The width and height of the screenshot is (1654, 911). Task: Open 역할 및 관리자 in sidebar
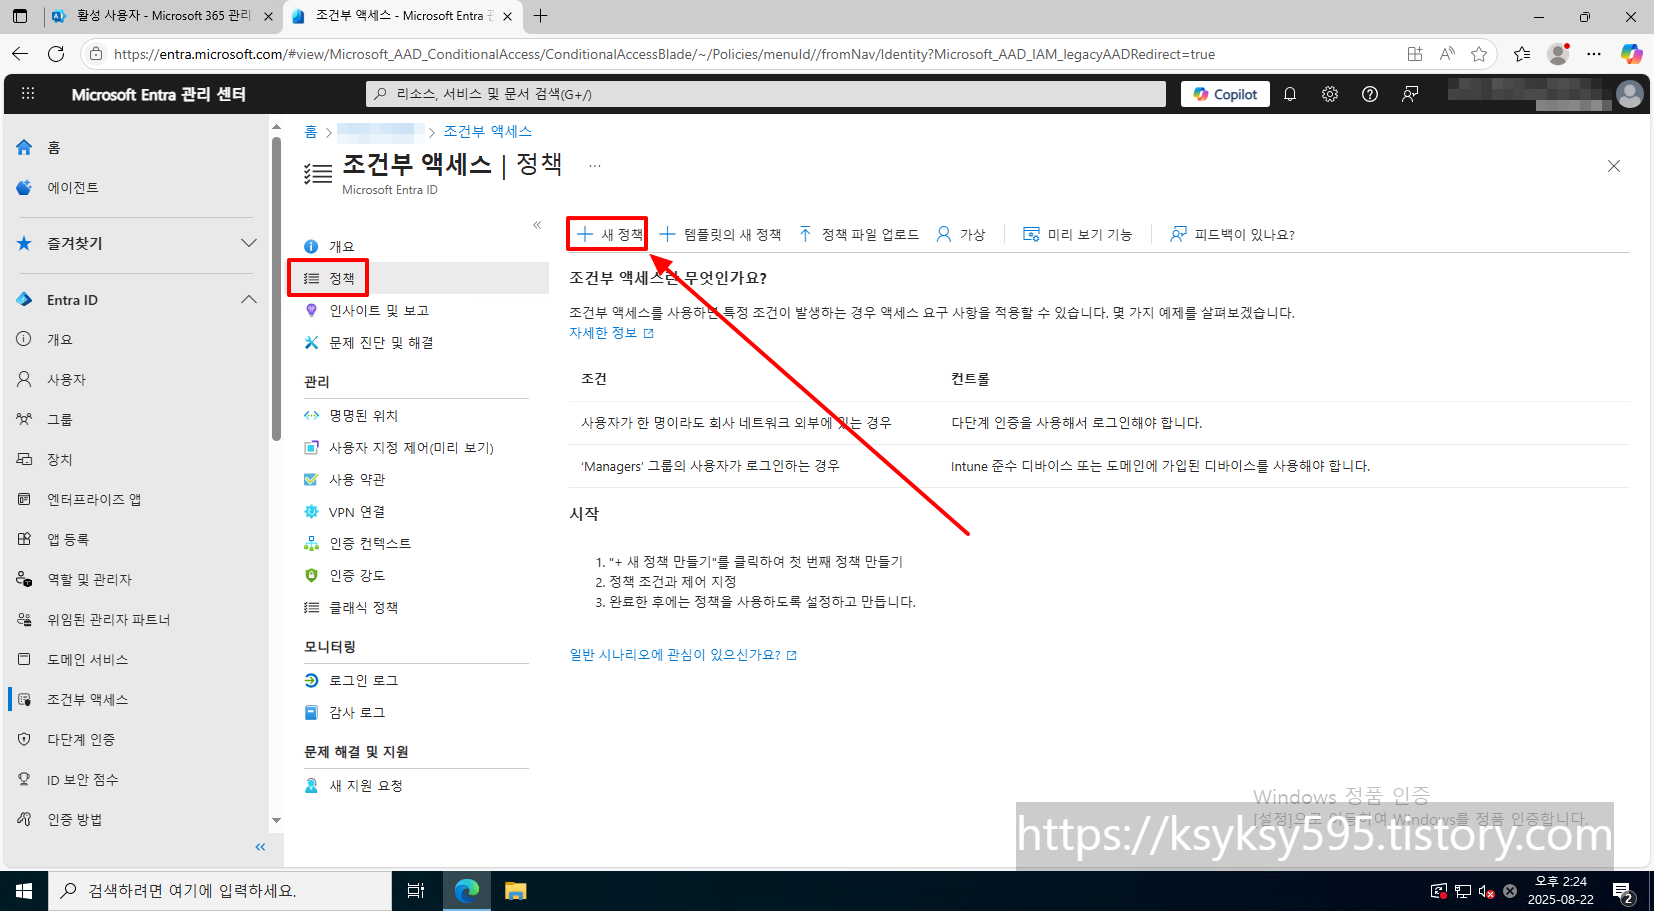tap(89, 579)
